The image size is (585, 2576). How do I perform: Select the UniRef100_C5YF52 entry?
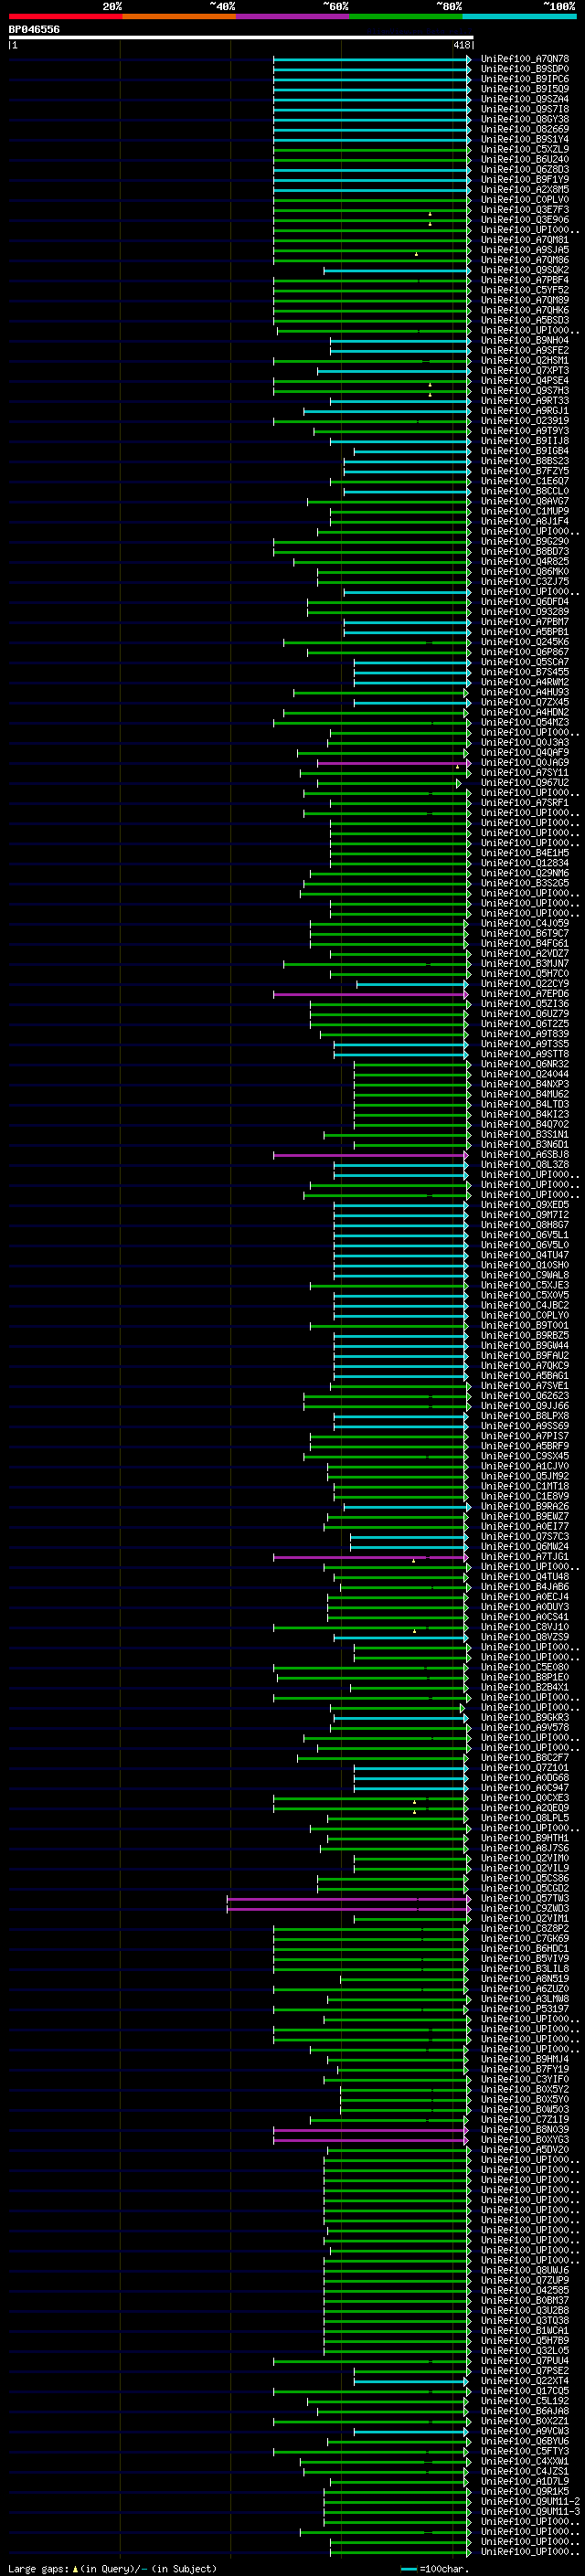click(x=525, y=290)
